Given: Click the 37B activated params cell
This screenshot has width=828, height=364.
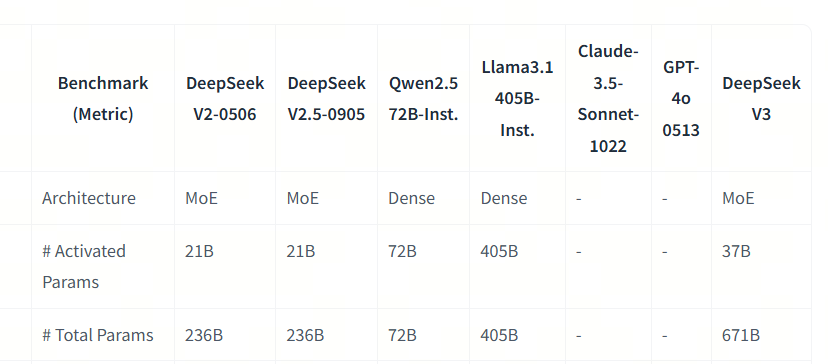Looking at the screenshot, I should tap(736, 251).
